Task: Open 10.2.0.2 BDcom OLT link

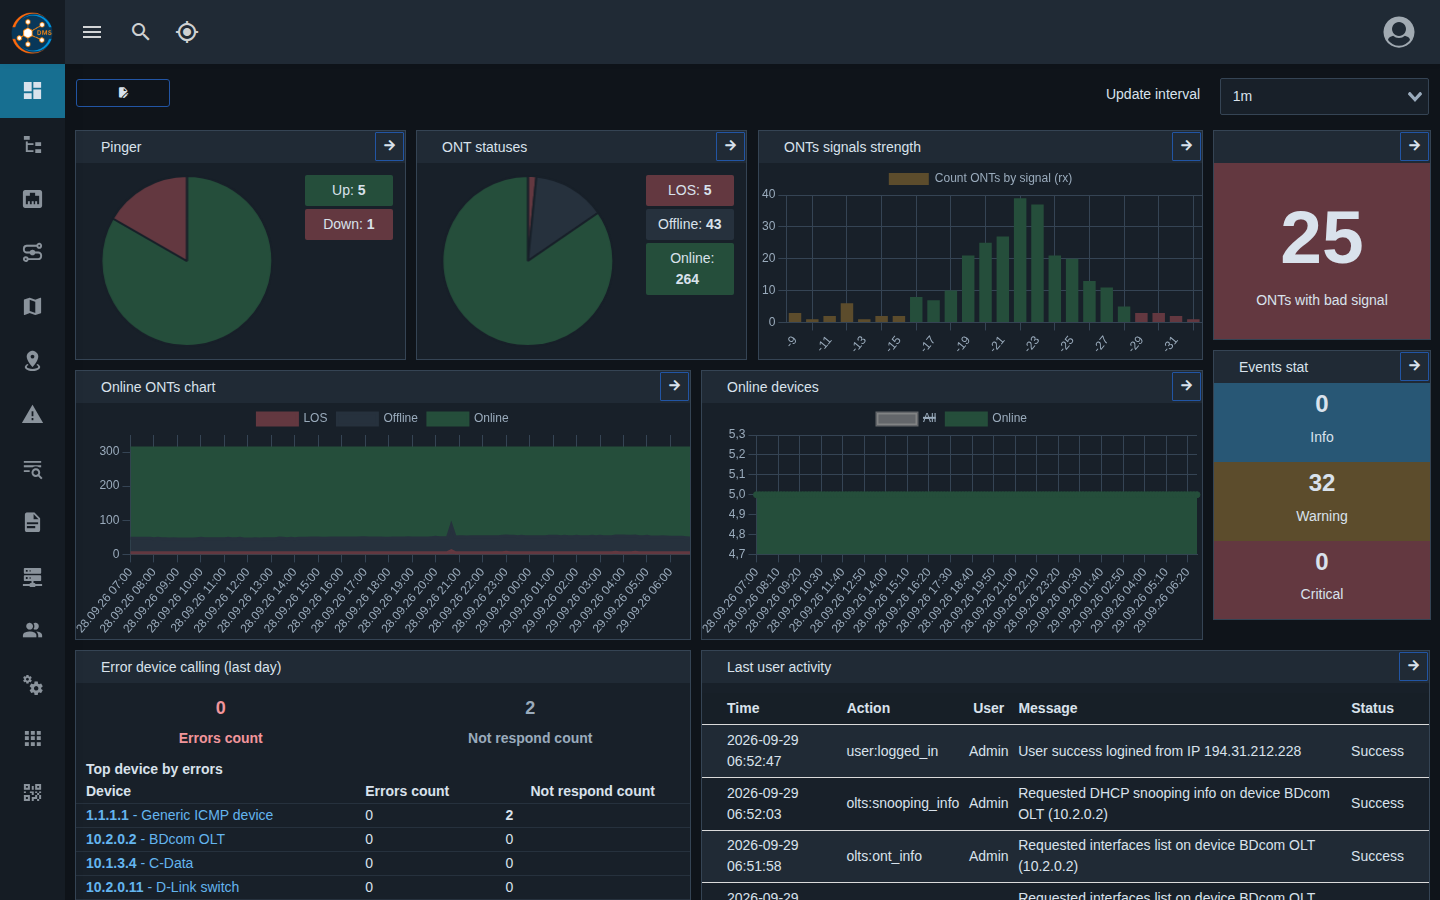Action: click(155, 839)
